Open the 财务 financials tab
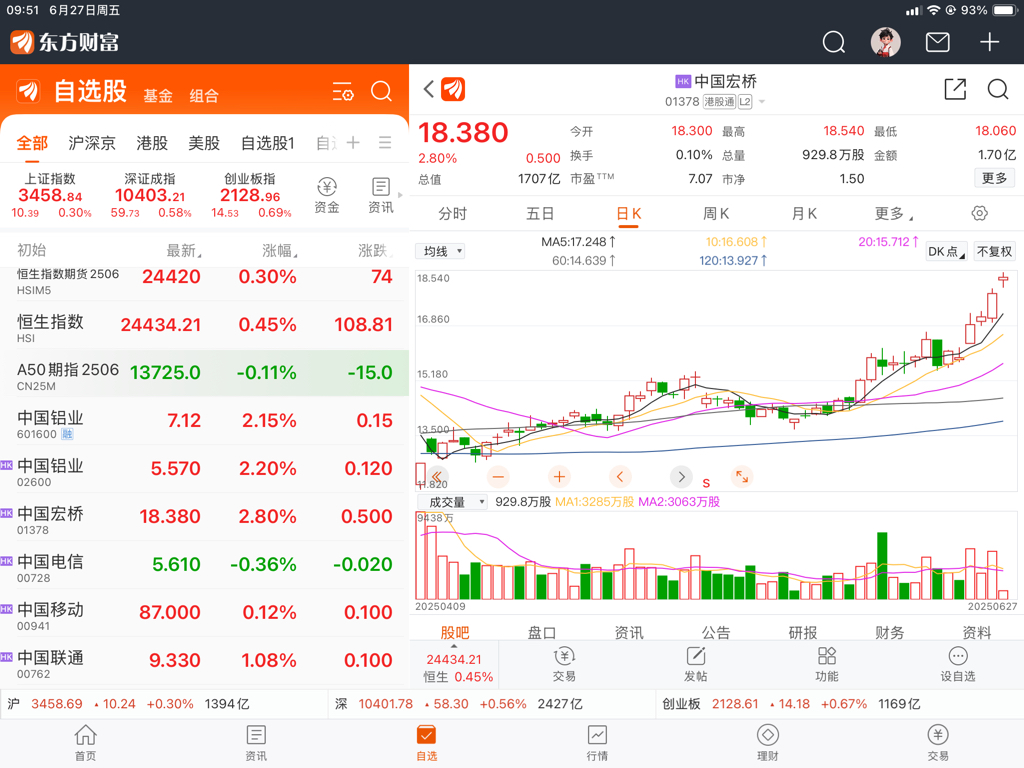The height and width of the screenshot is (768, 1024). click(889, 632)
